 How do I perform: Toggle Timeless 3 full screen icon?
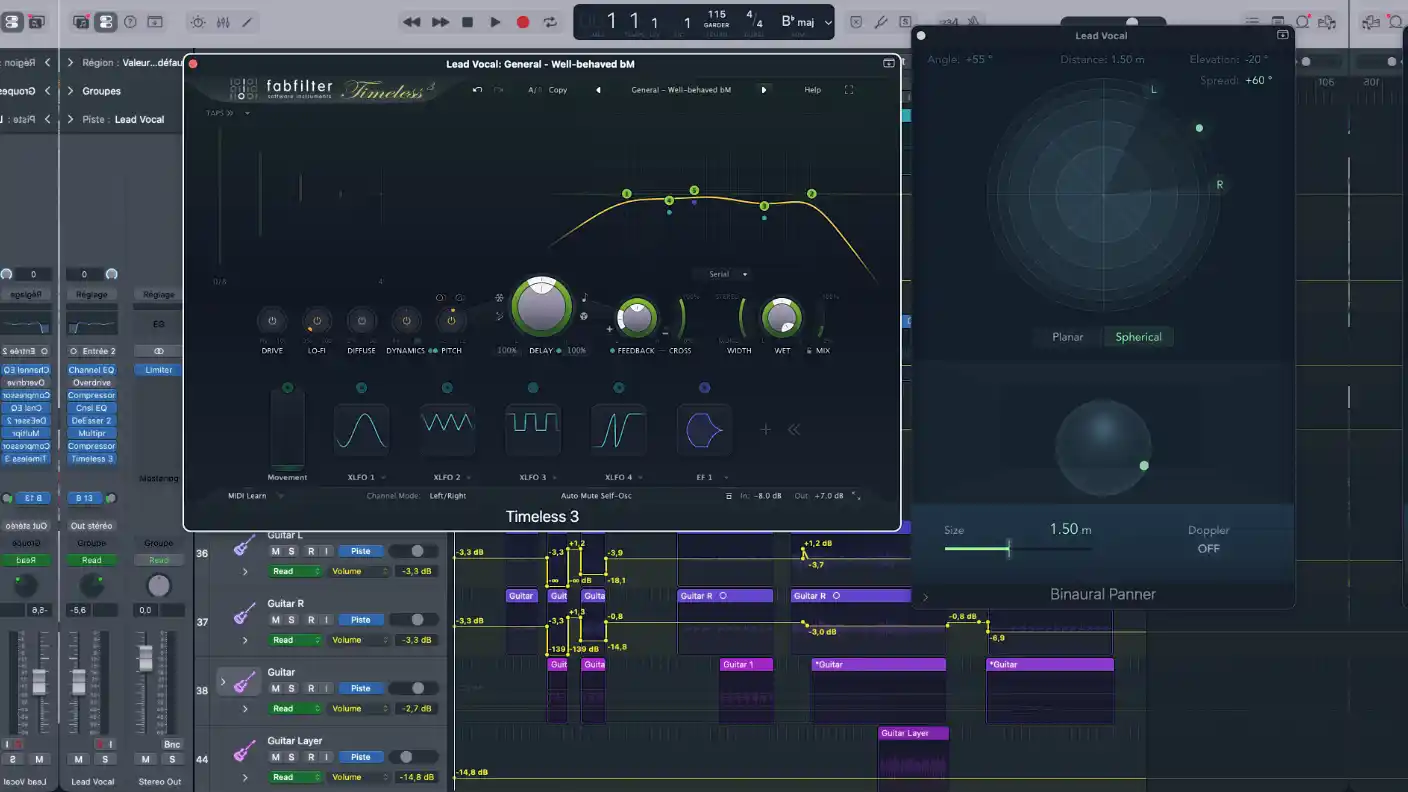(x=849, y=90)
